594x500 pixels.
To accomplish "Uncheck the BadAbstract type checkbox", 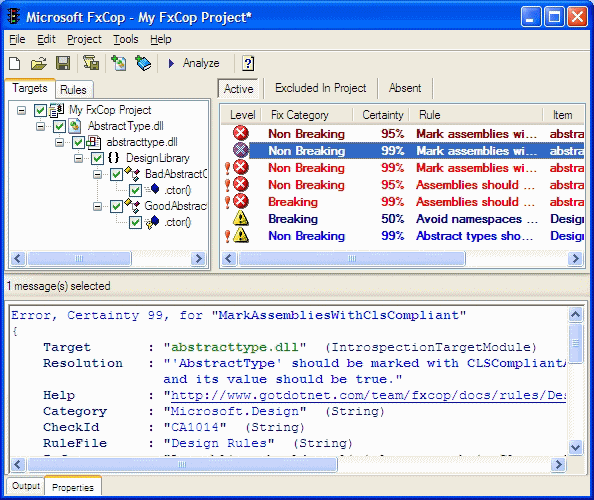I will 116,174.
